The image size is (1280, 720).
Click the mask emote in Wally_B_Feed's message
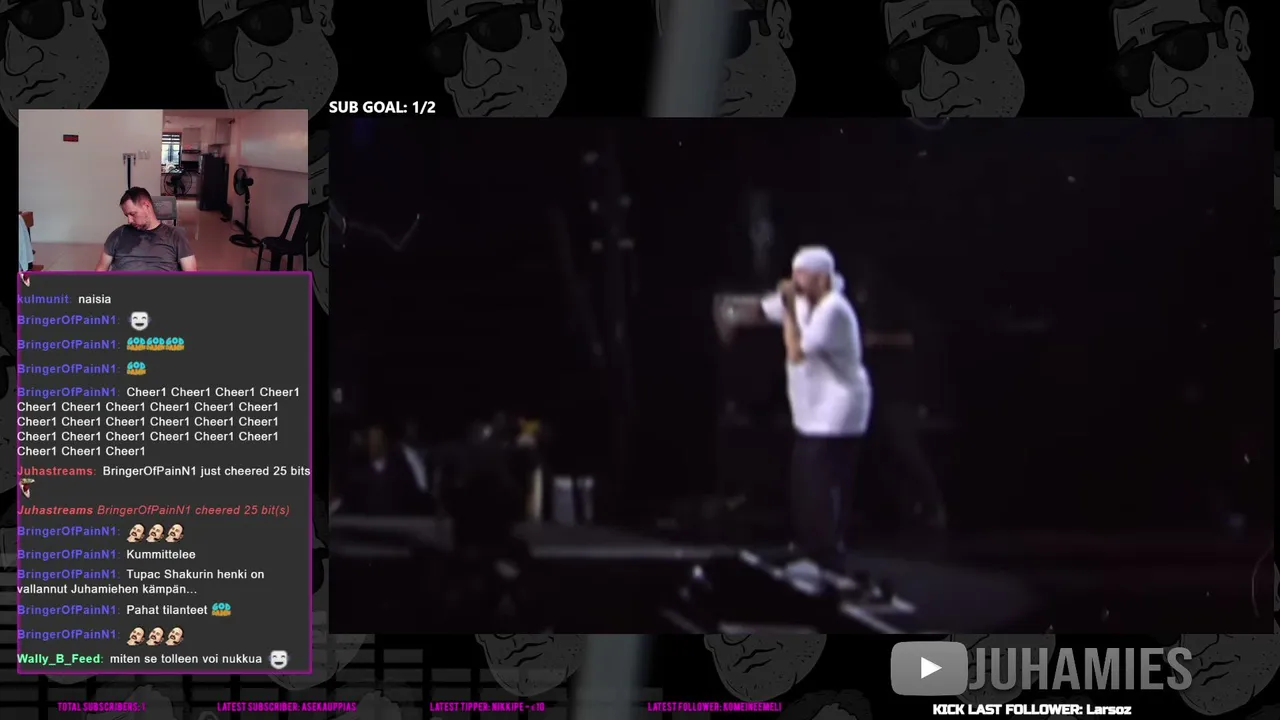278,659
